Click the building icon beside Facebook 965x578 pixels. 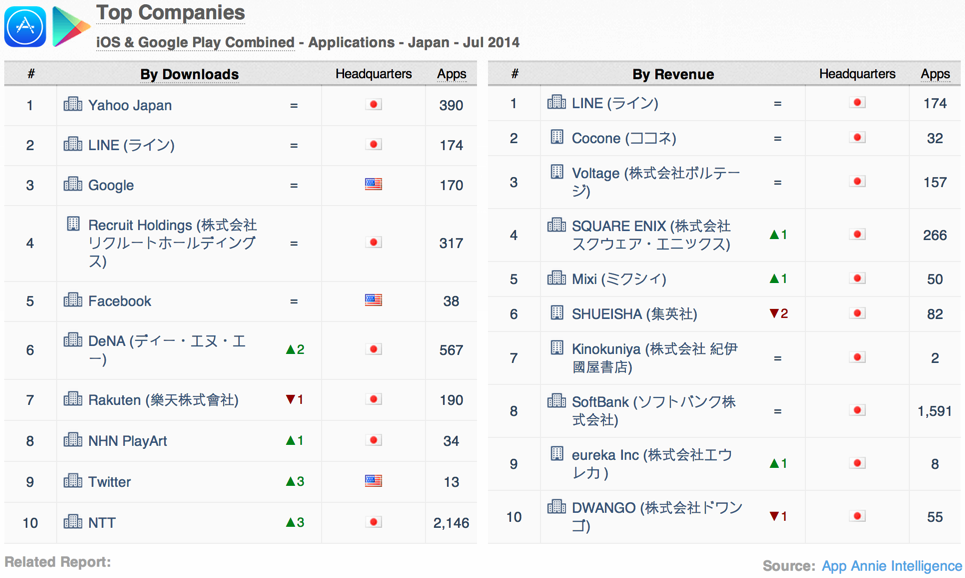pyautogui.click(x=73, y=300)
